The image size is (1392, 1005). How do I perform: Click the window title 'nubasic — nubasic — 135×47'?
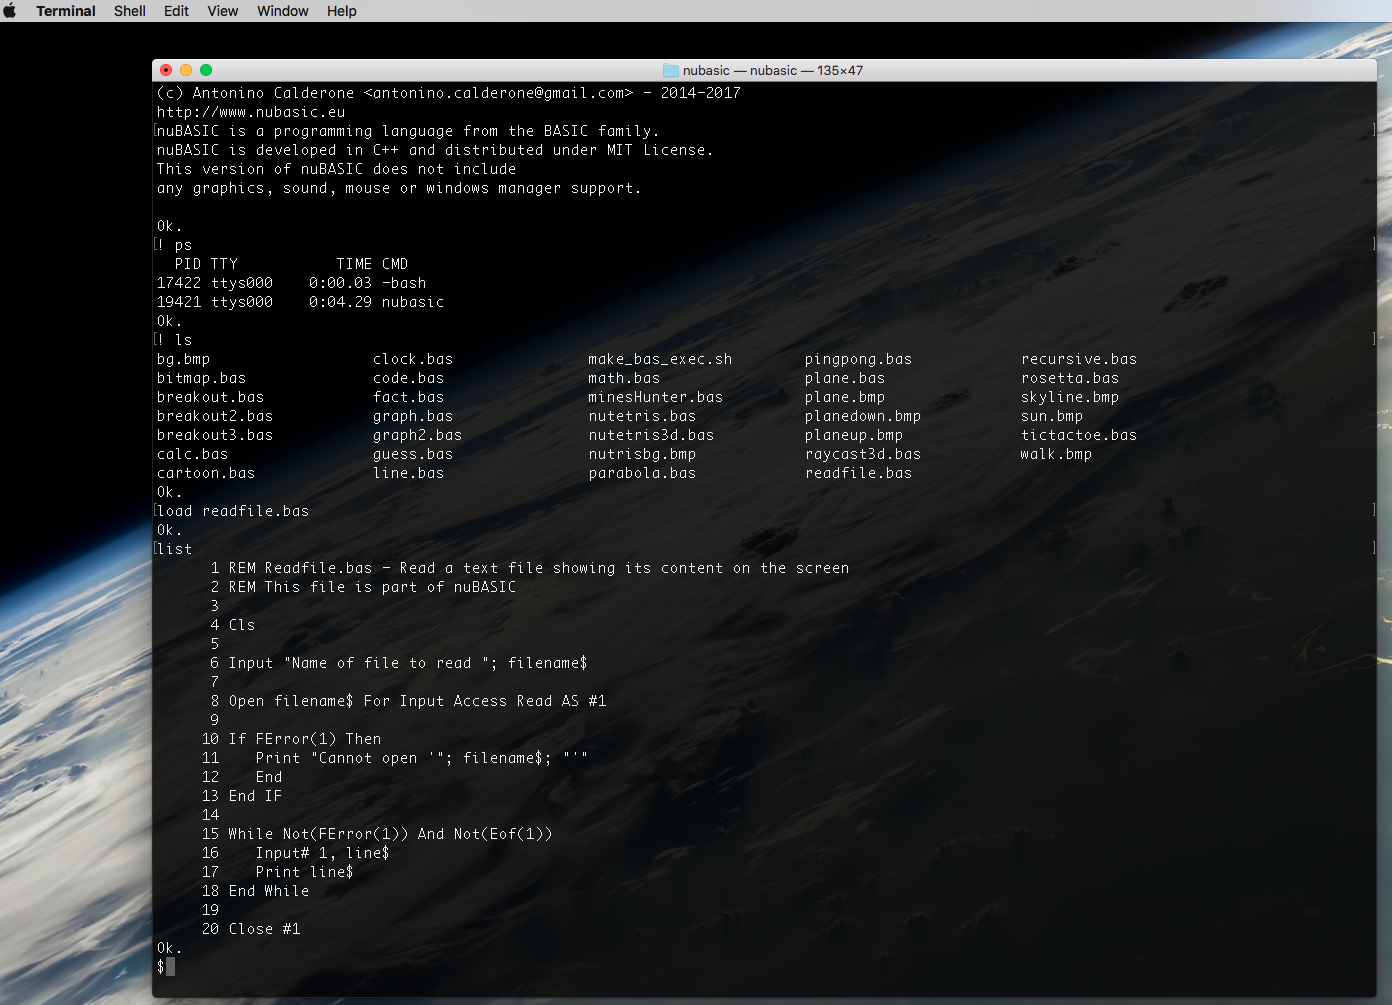pyautogui.click(x=773, y=70)
